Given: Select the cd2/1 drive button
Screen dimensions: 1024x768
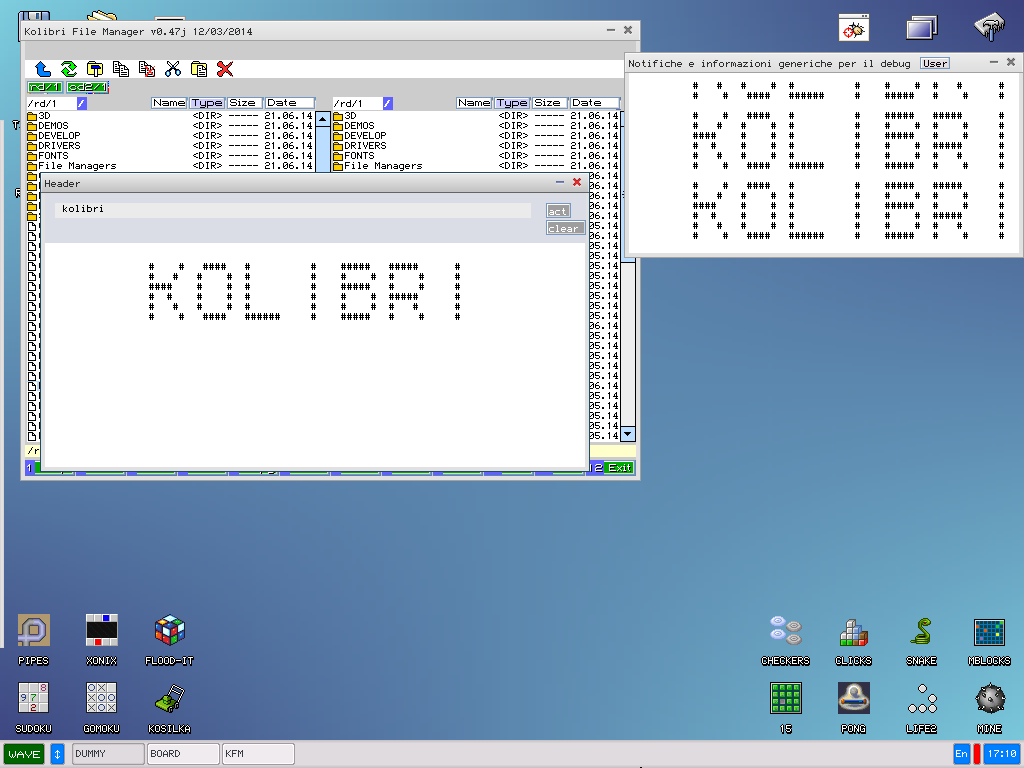Looking at the screenshot, I should [86, 87].
